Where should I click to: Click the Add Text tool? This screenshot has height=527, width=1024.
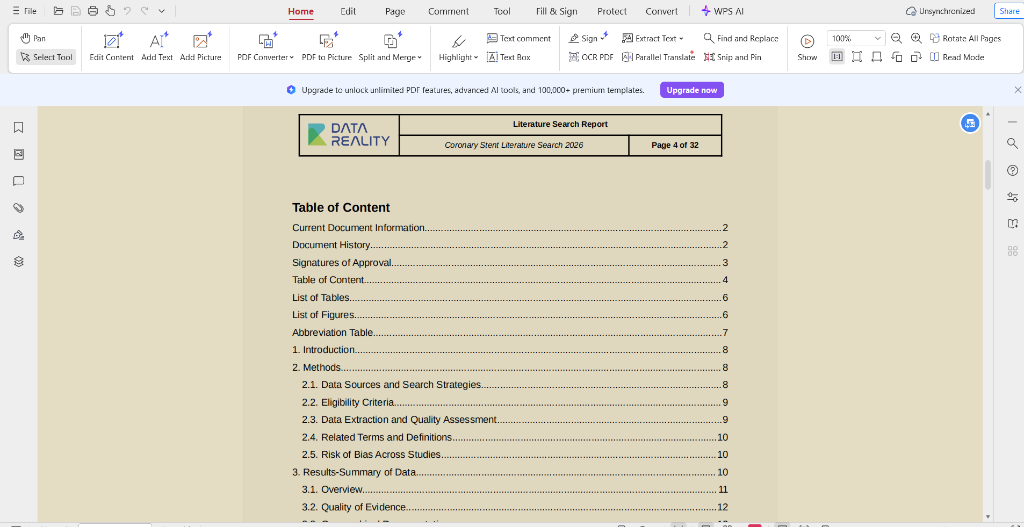(x=157, y=46)
